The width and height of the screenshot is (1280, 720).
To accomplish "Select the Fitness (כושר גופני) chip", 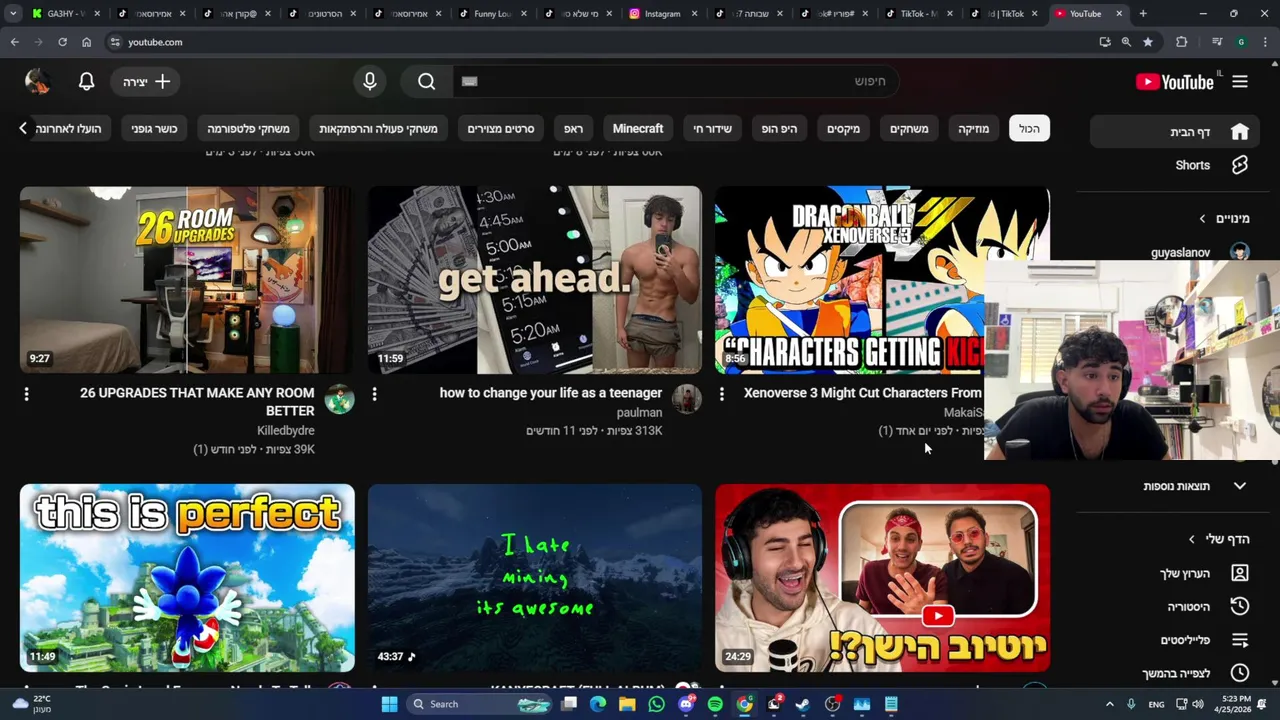I will point(154,129).
